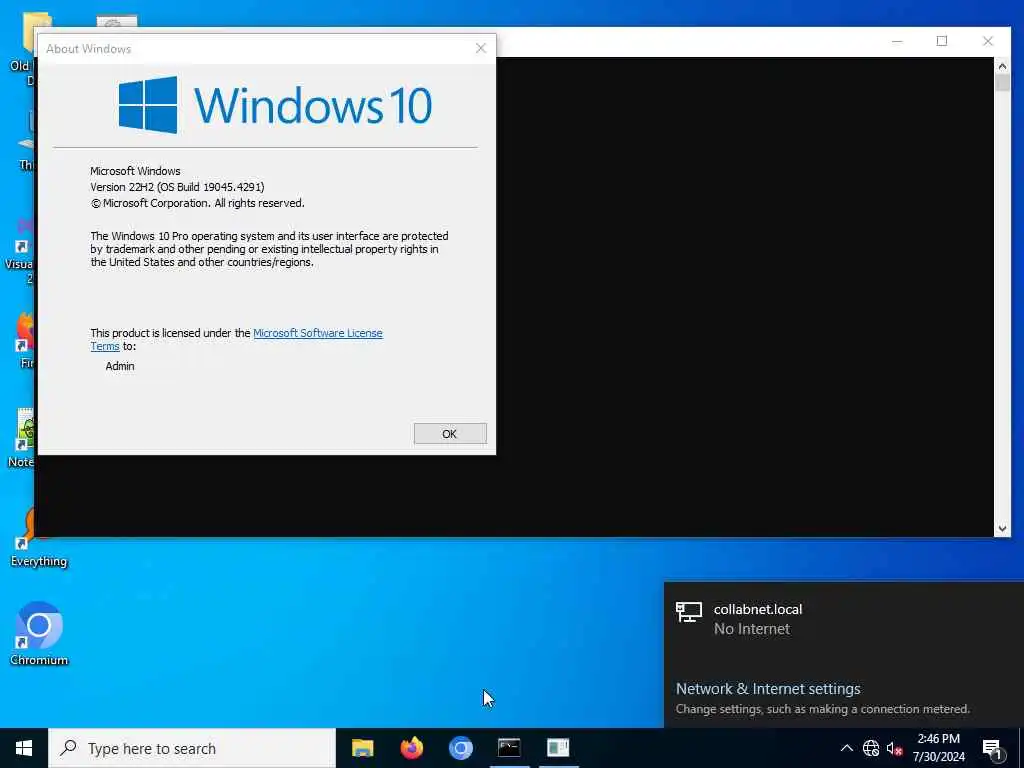Screen dimensions: 1024x768
Task: Close the About Windows dialog
Action: (x=481, y=48)
